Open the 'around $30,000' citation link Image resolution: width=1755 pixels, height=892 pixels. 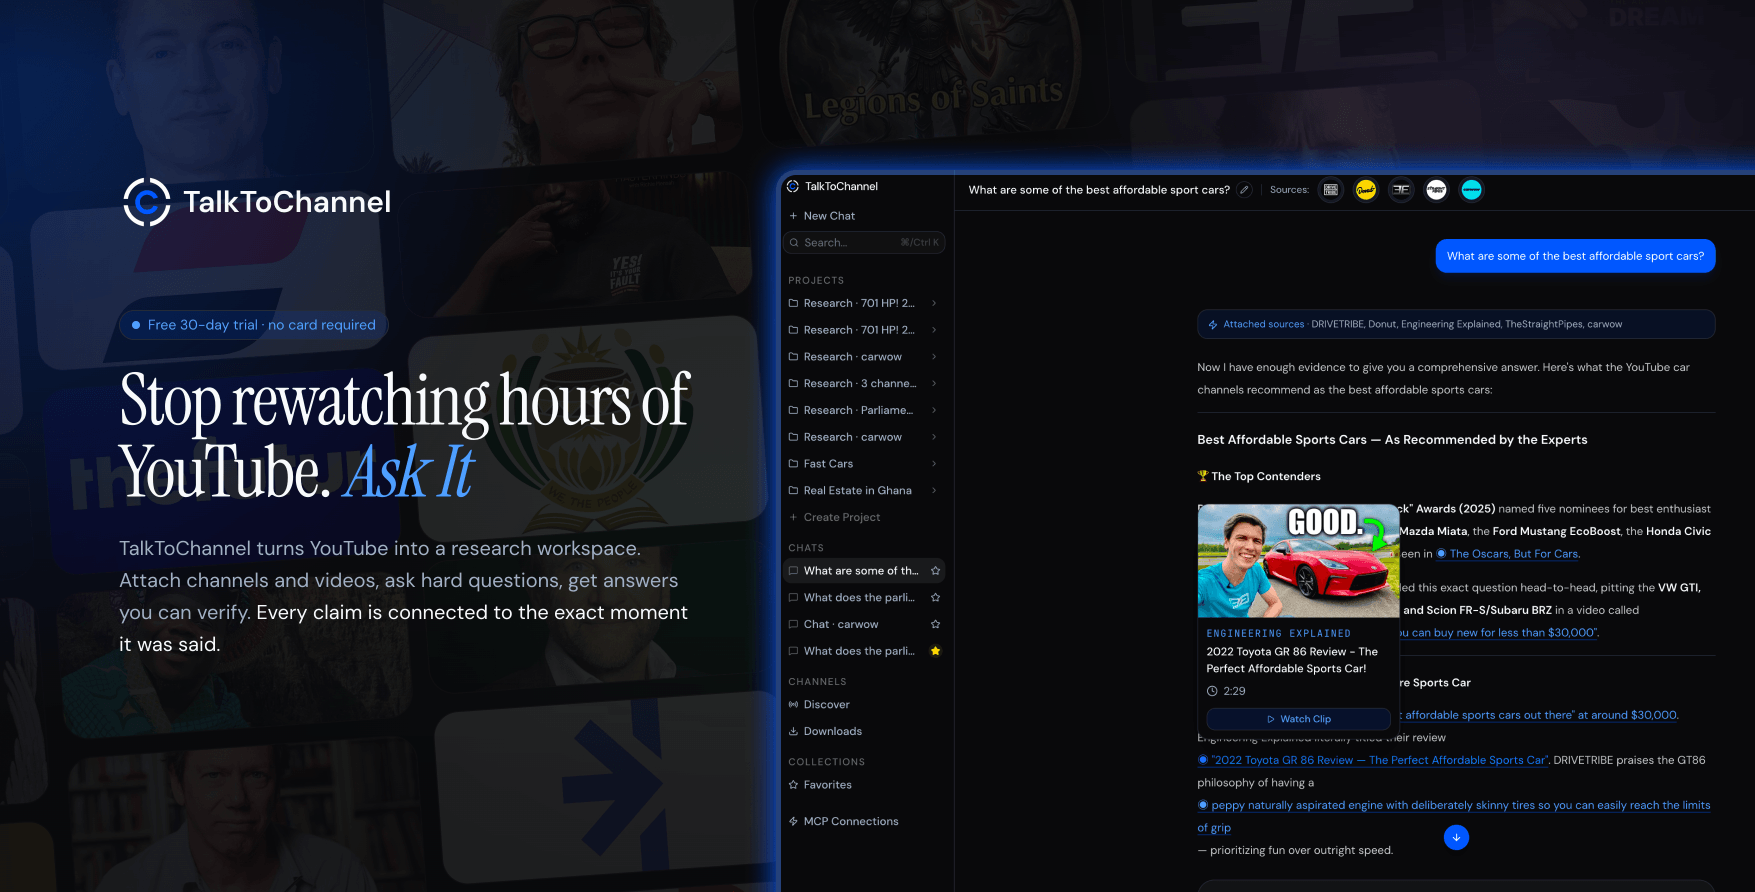pyautogui.click(x=1538, y=715)
